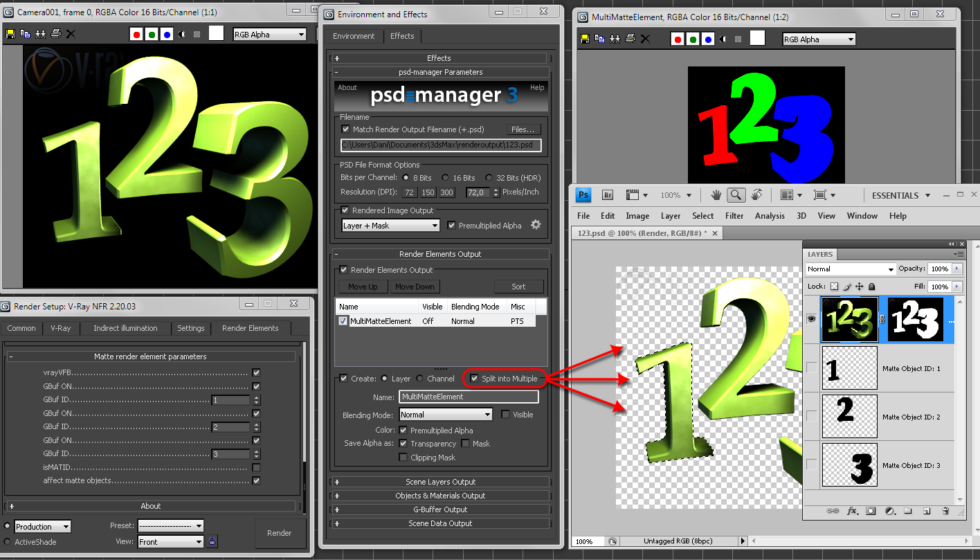Viewport: 980px width, 560px height.
Task: Toggle Clipping Mask checkbox
Action: 403,458
